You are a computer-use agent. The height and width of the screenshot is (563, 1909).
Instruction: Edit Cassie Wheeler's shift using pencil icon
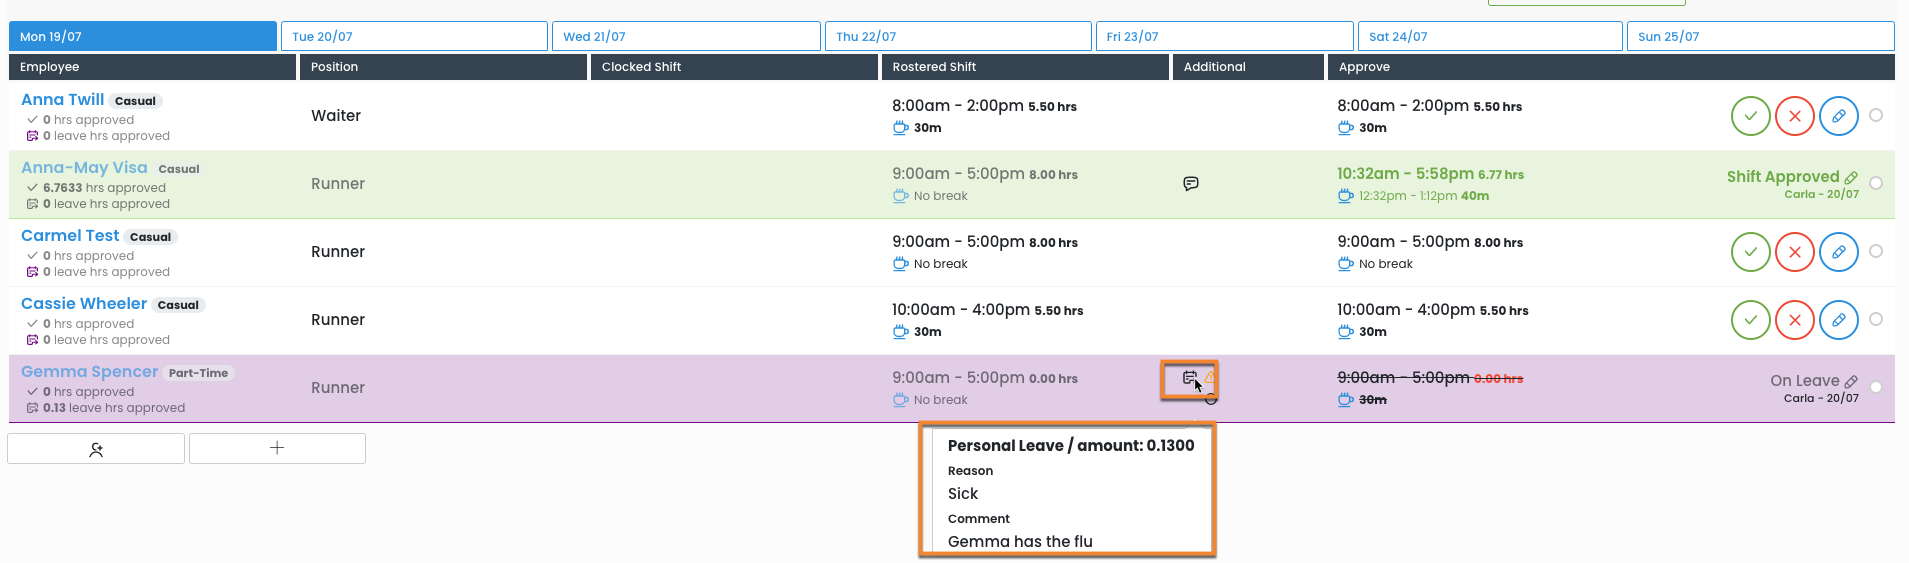tap(1838, 320)
